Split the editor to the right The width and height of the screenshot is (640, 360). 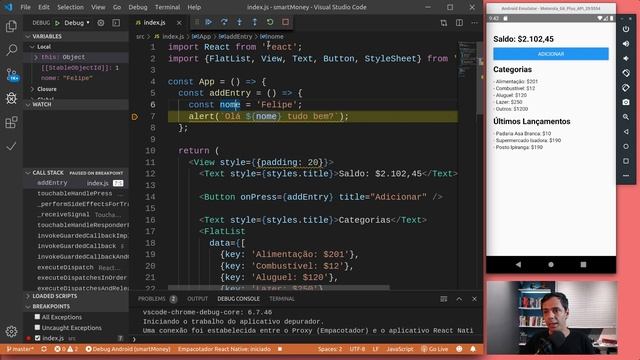click(x=459, y=23)
